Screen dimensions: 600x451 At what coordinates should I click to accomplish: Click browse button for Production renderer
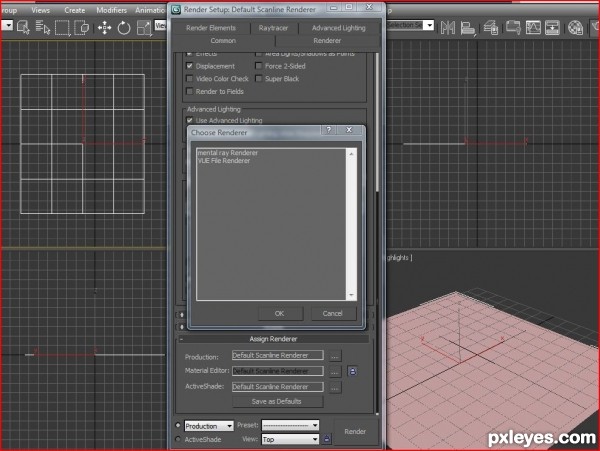(x=334, y=356)
